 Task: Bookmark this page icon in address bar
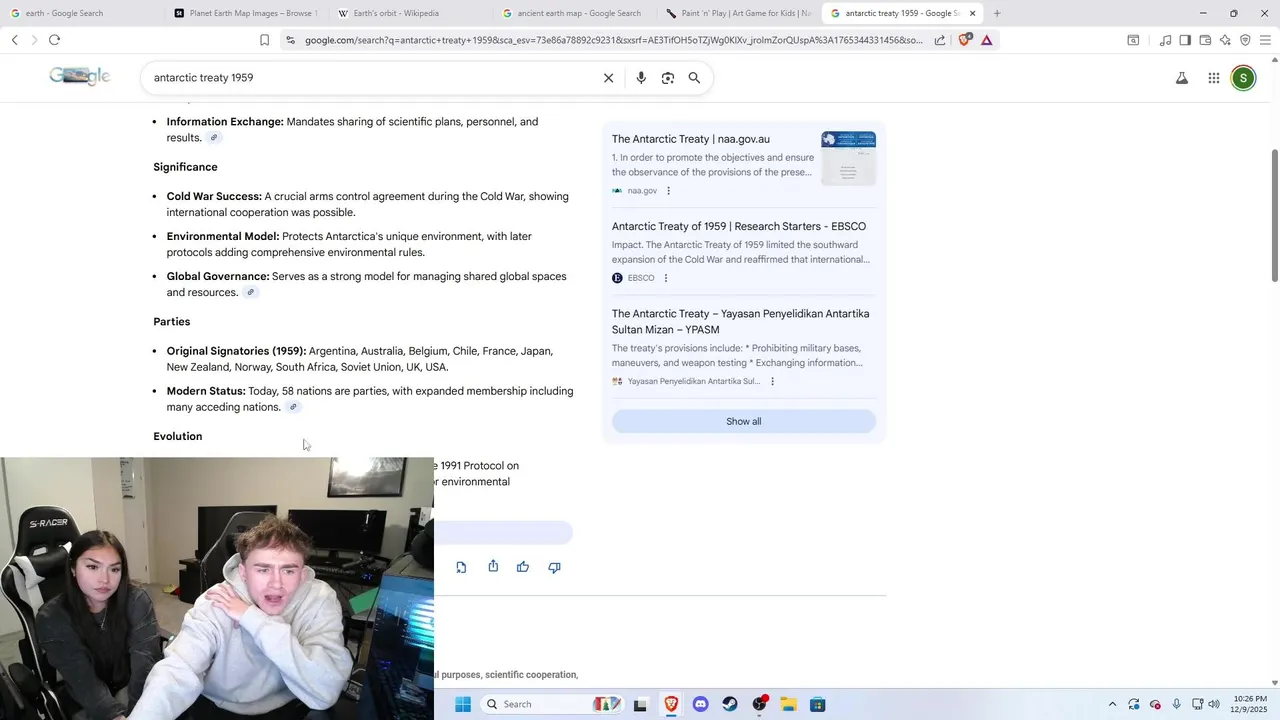coord(264,40)
